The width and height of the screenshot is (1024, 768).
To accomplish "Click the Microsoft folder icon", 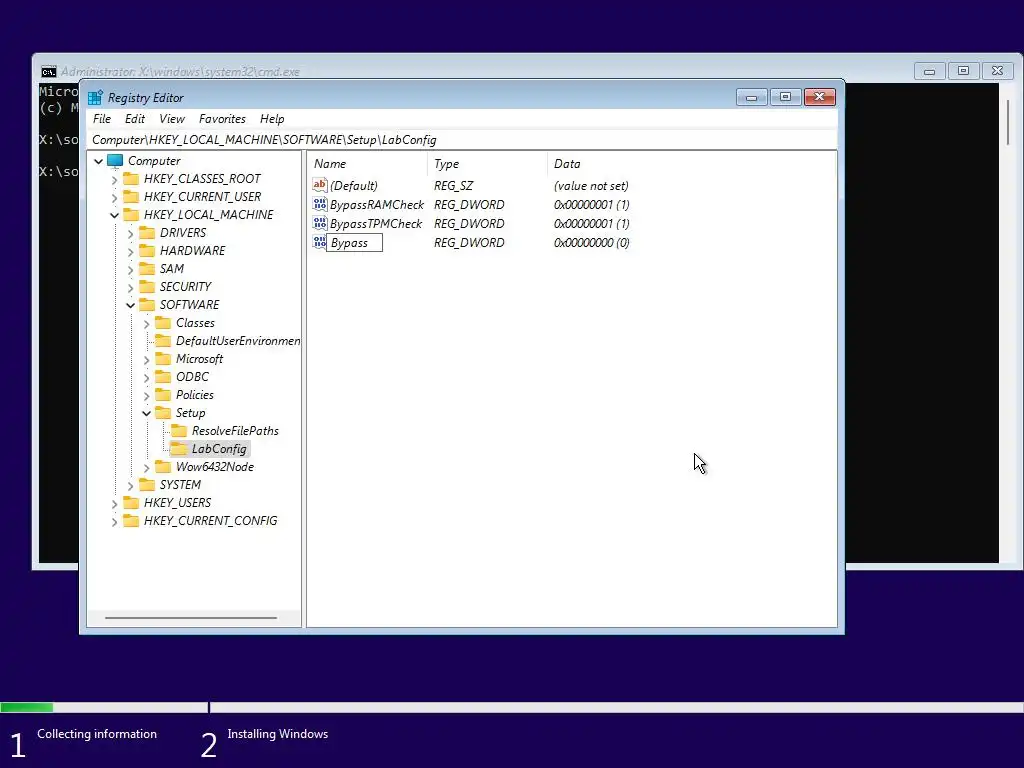I will [x=163, y=359].
